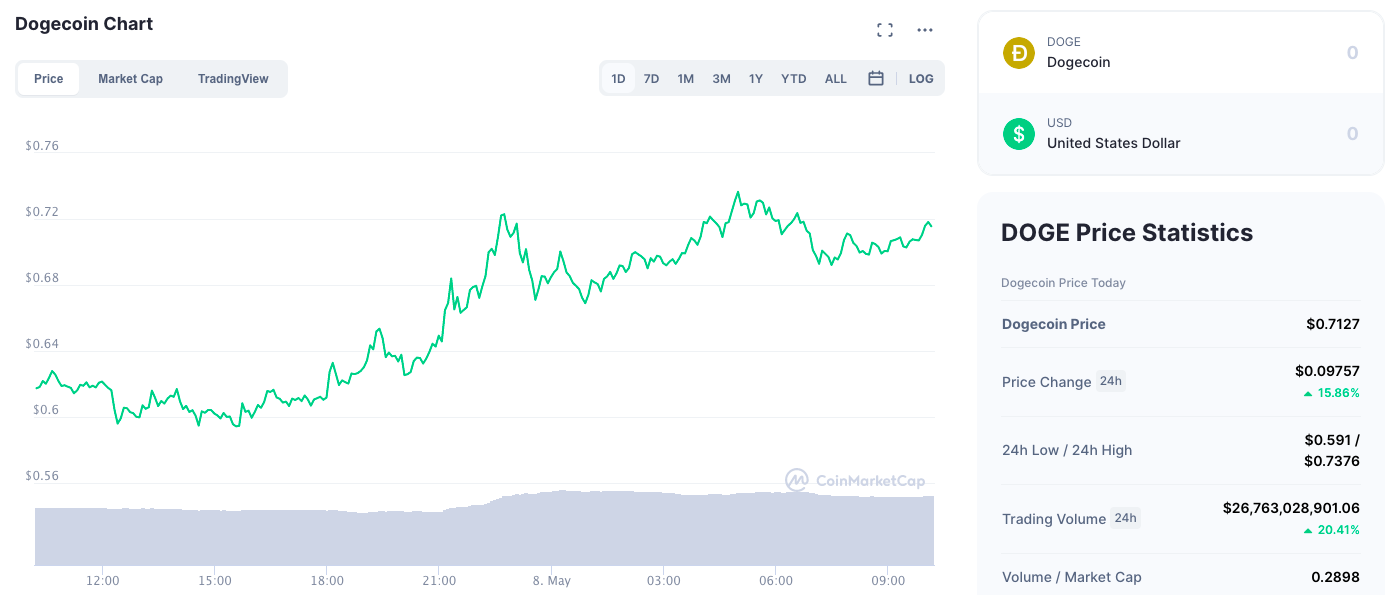
Task: Click the 24h badge beside Trading Volume
Action: point(1125,518)
